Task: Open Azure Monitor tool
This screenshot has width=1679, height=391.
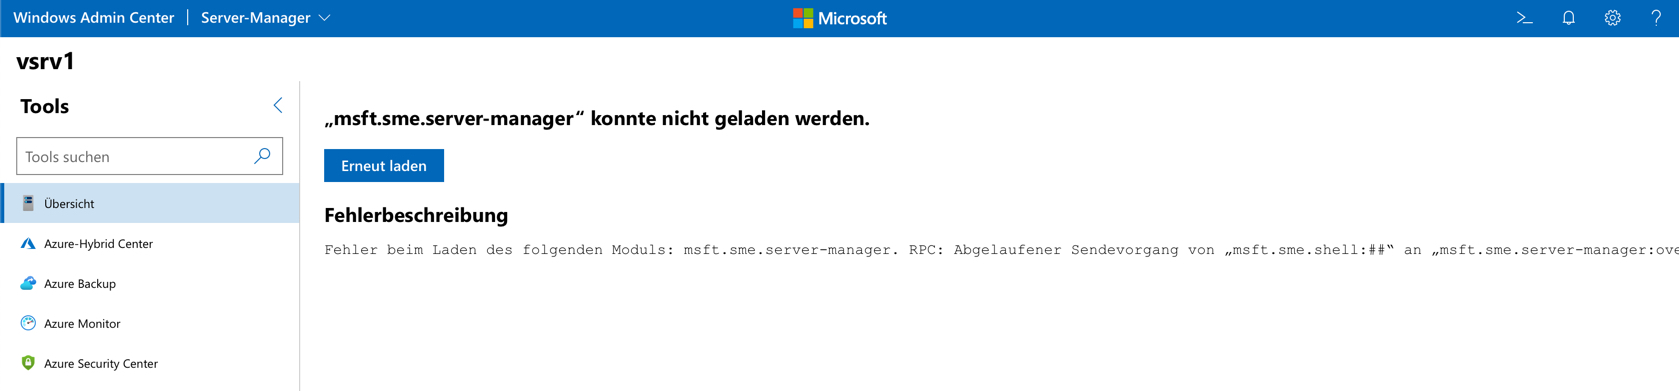Action: coord(151,323)
